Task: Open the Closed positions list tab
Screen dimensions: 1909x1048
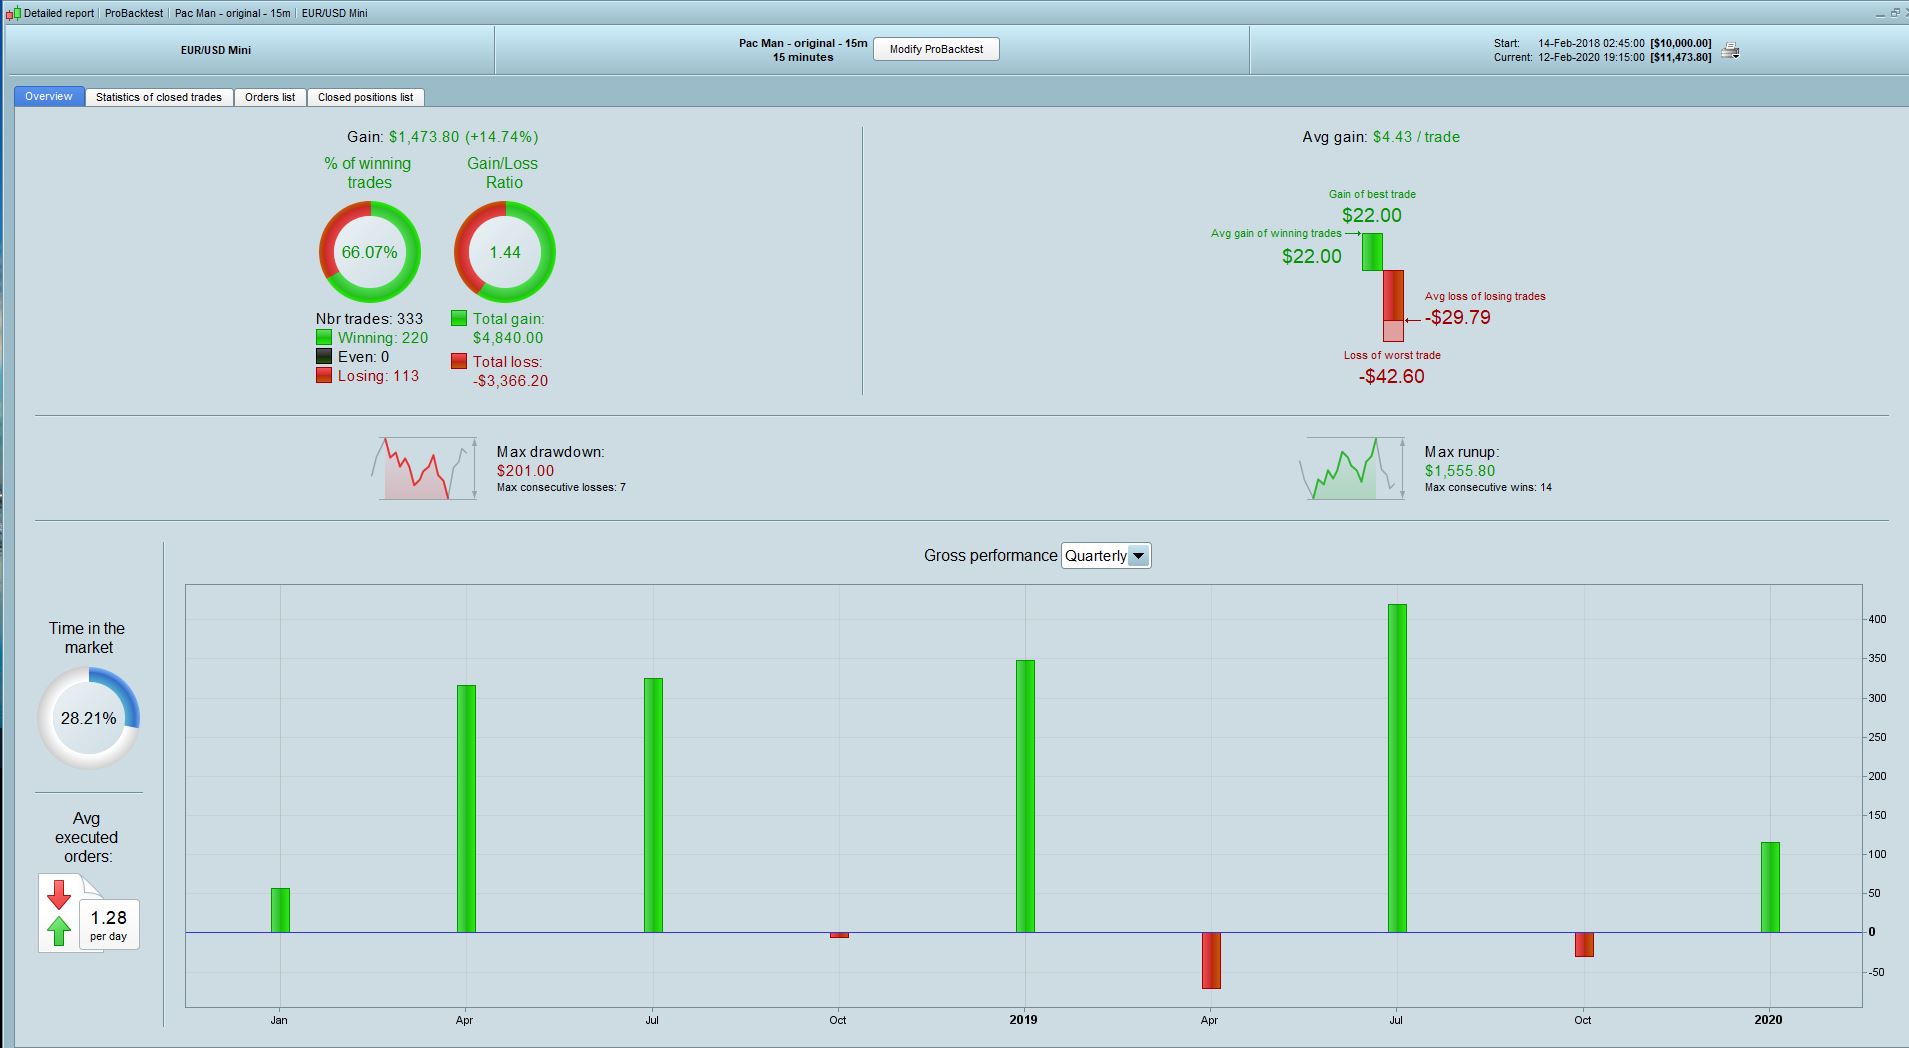Action: point(366,97)
